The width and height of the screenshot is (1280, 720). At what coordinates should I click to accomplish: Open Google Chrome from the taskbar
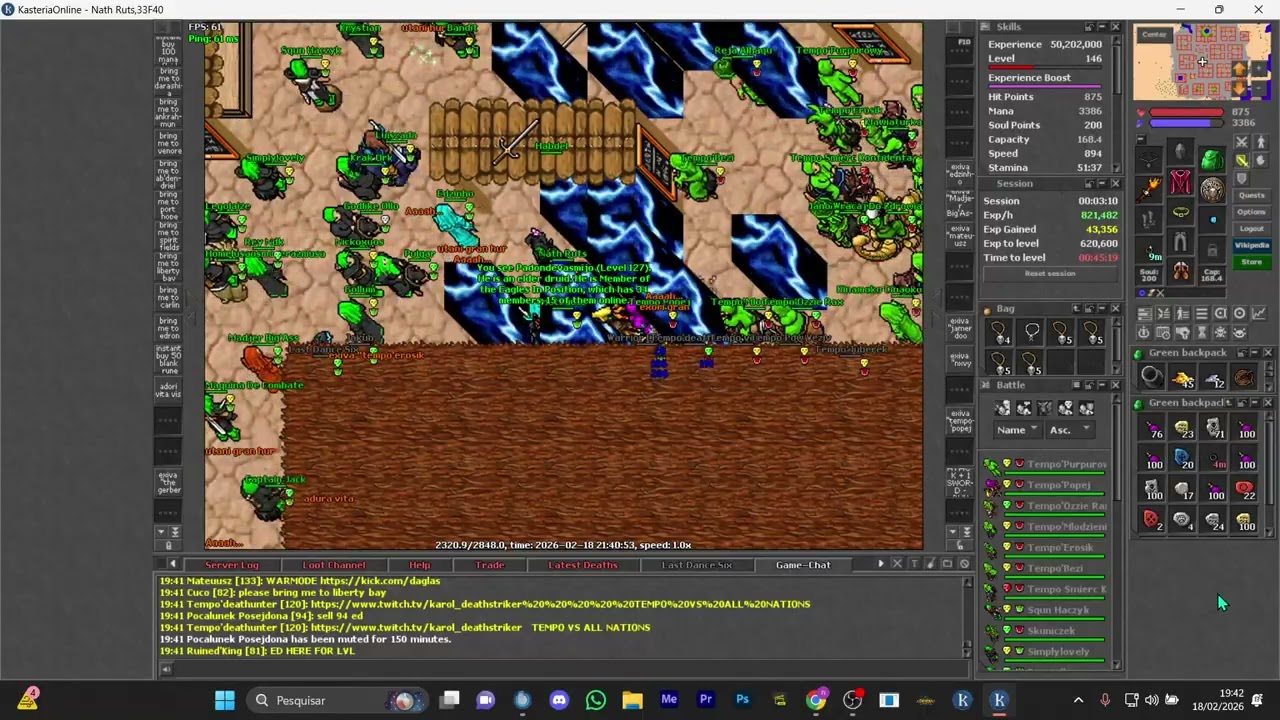pos(816,700)
